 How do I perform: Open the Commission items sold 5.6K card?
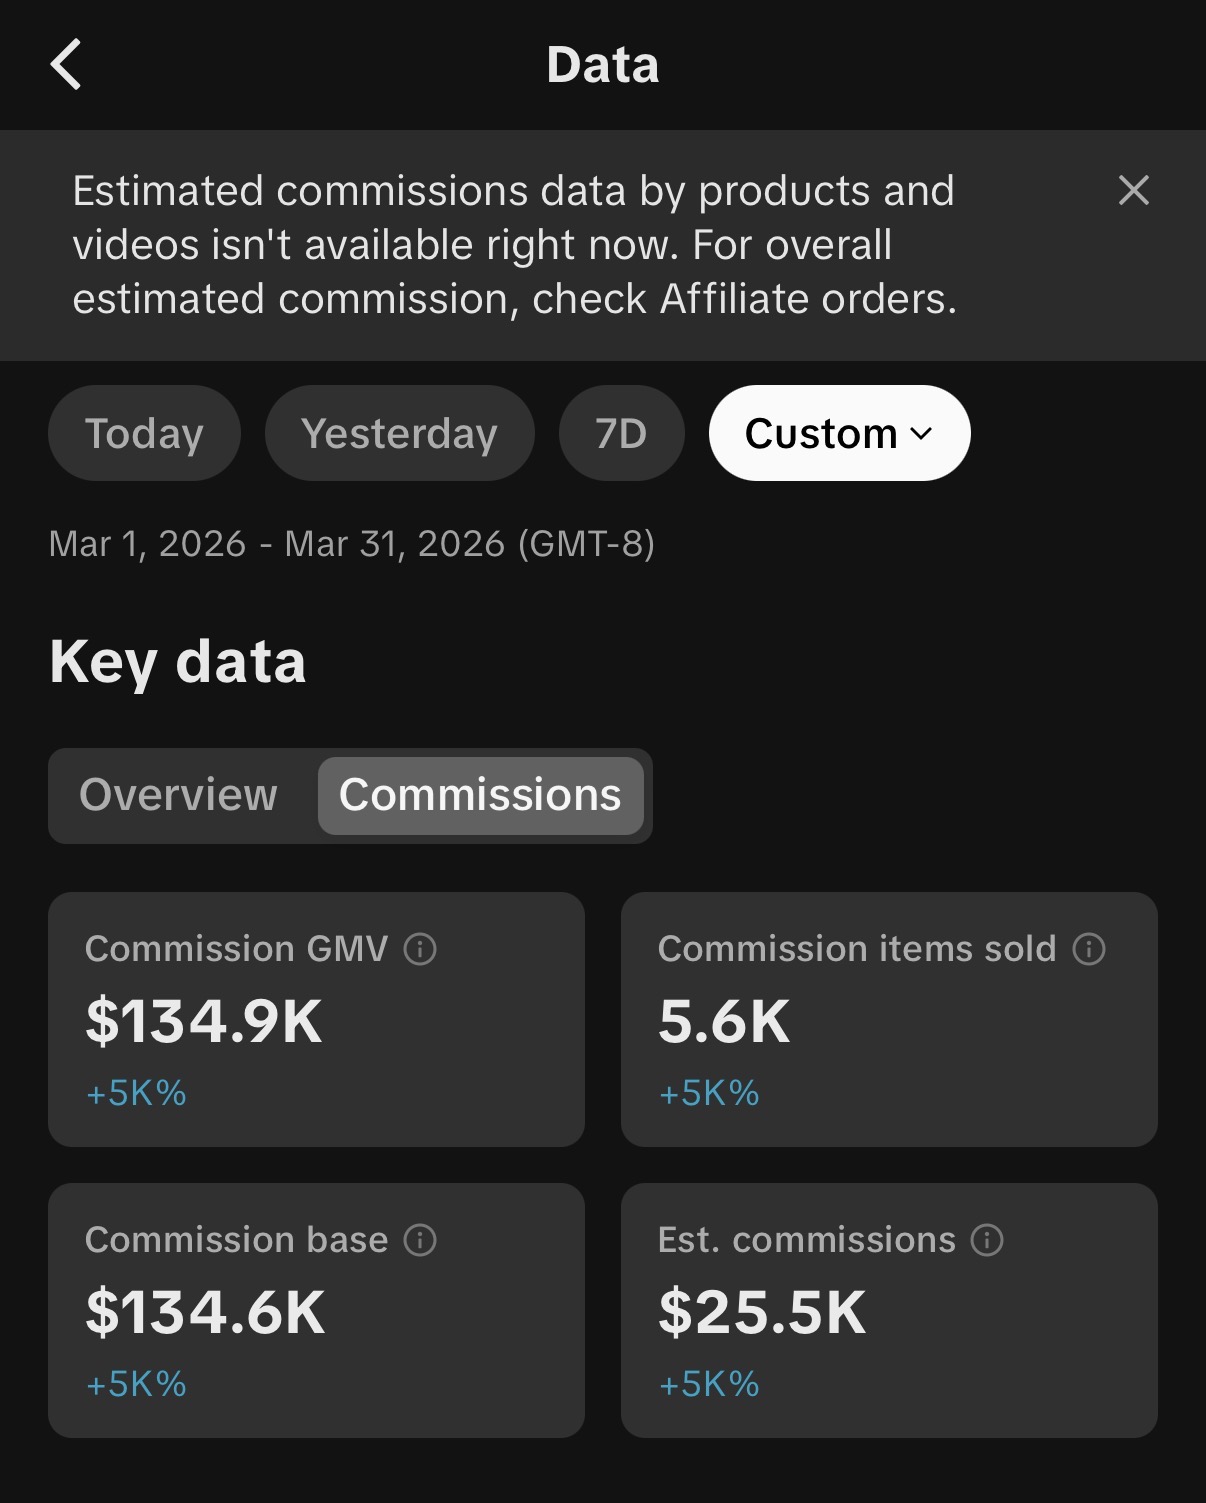[889, 1019]
